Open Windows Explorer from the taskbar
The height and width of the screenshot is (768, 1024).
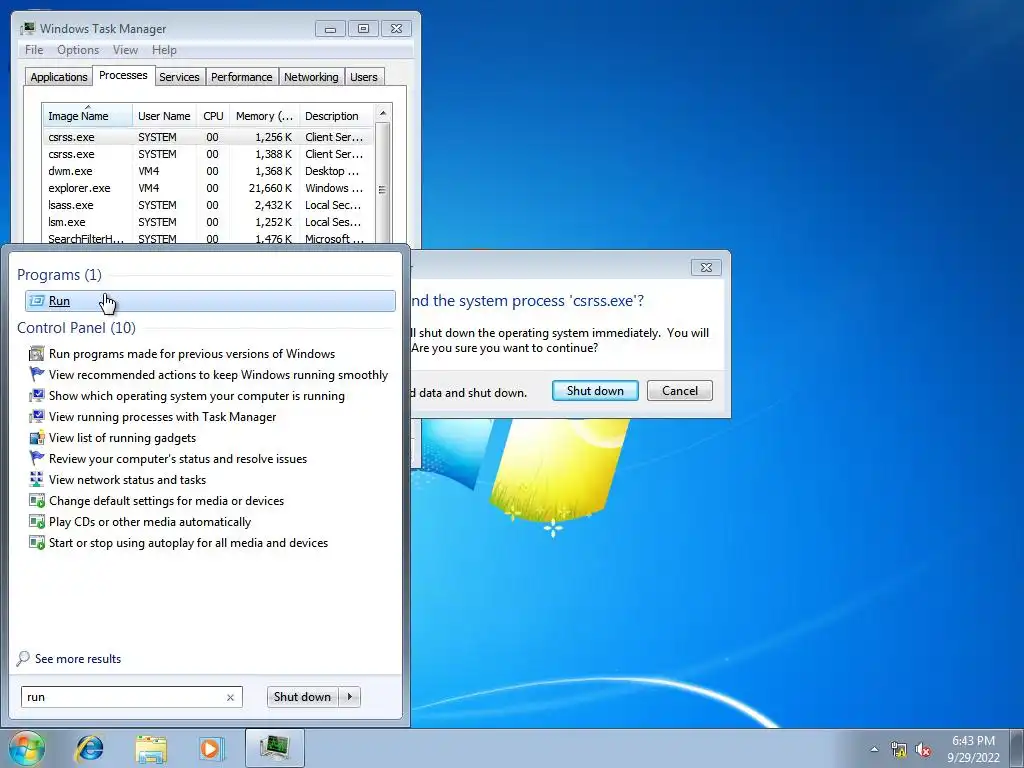click(151, 748)
